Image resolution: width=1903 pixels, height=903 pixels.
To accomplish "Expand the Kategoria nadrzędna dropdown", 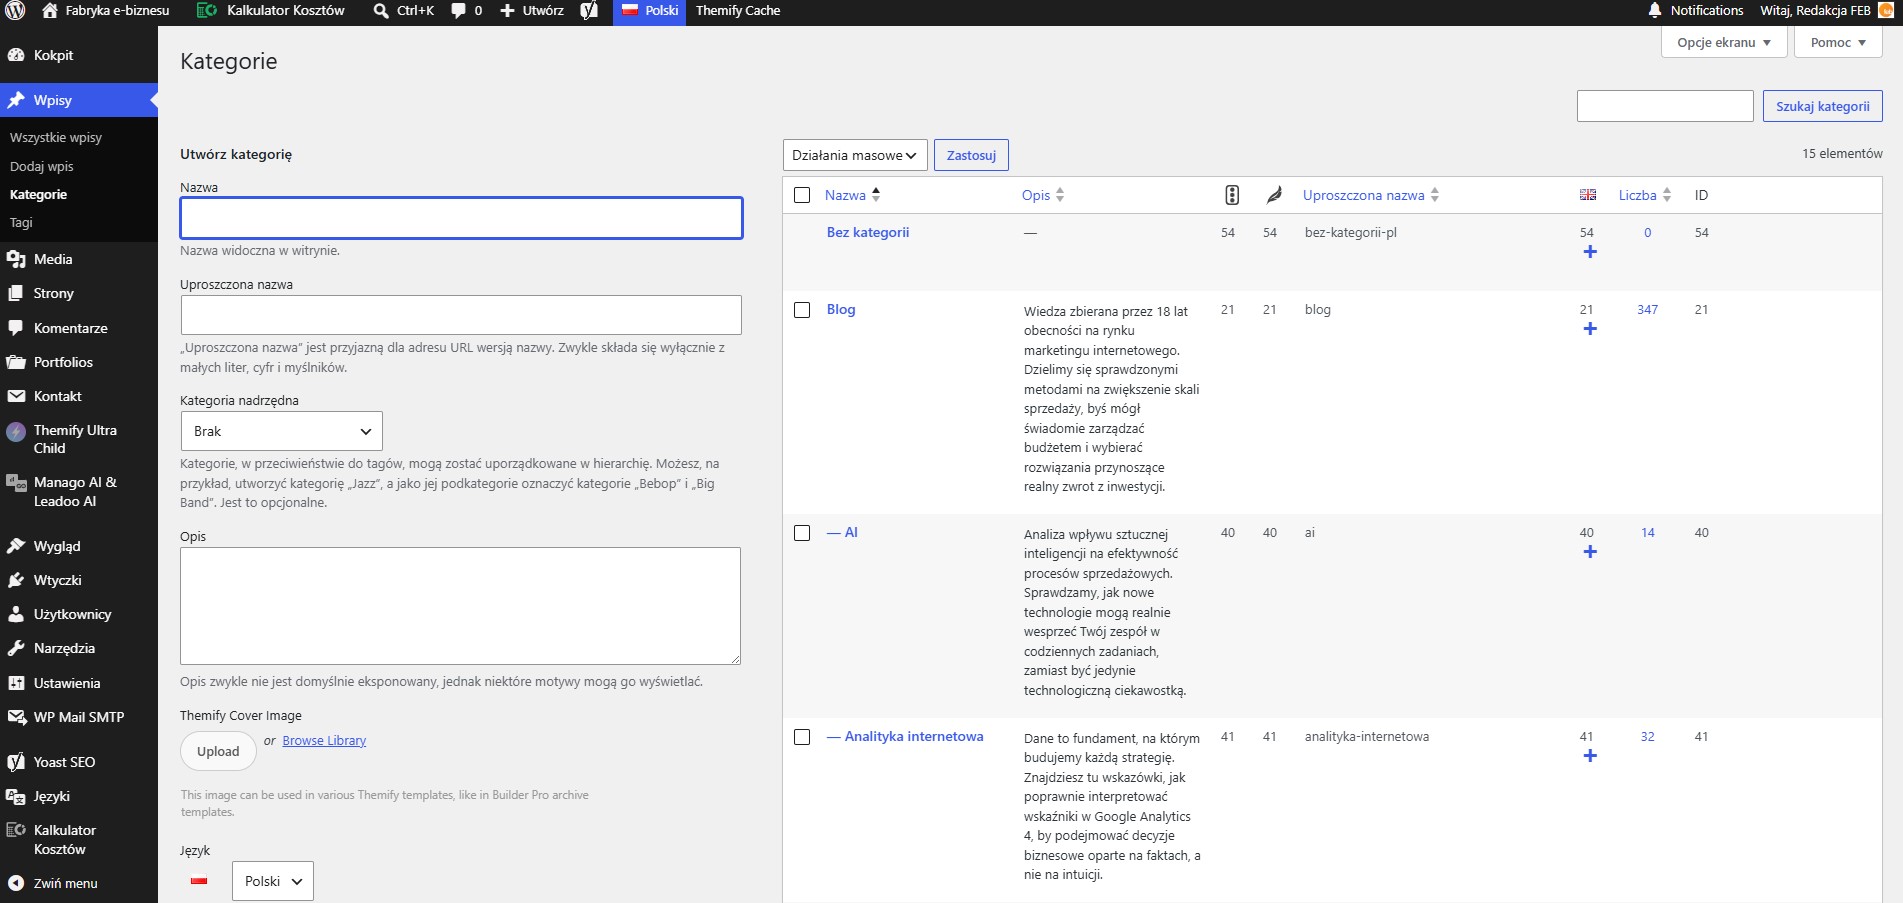I will point(282,431).
